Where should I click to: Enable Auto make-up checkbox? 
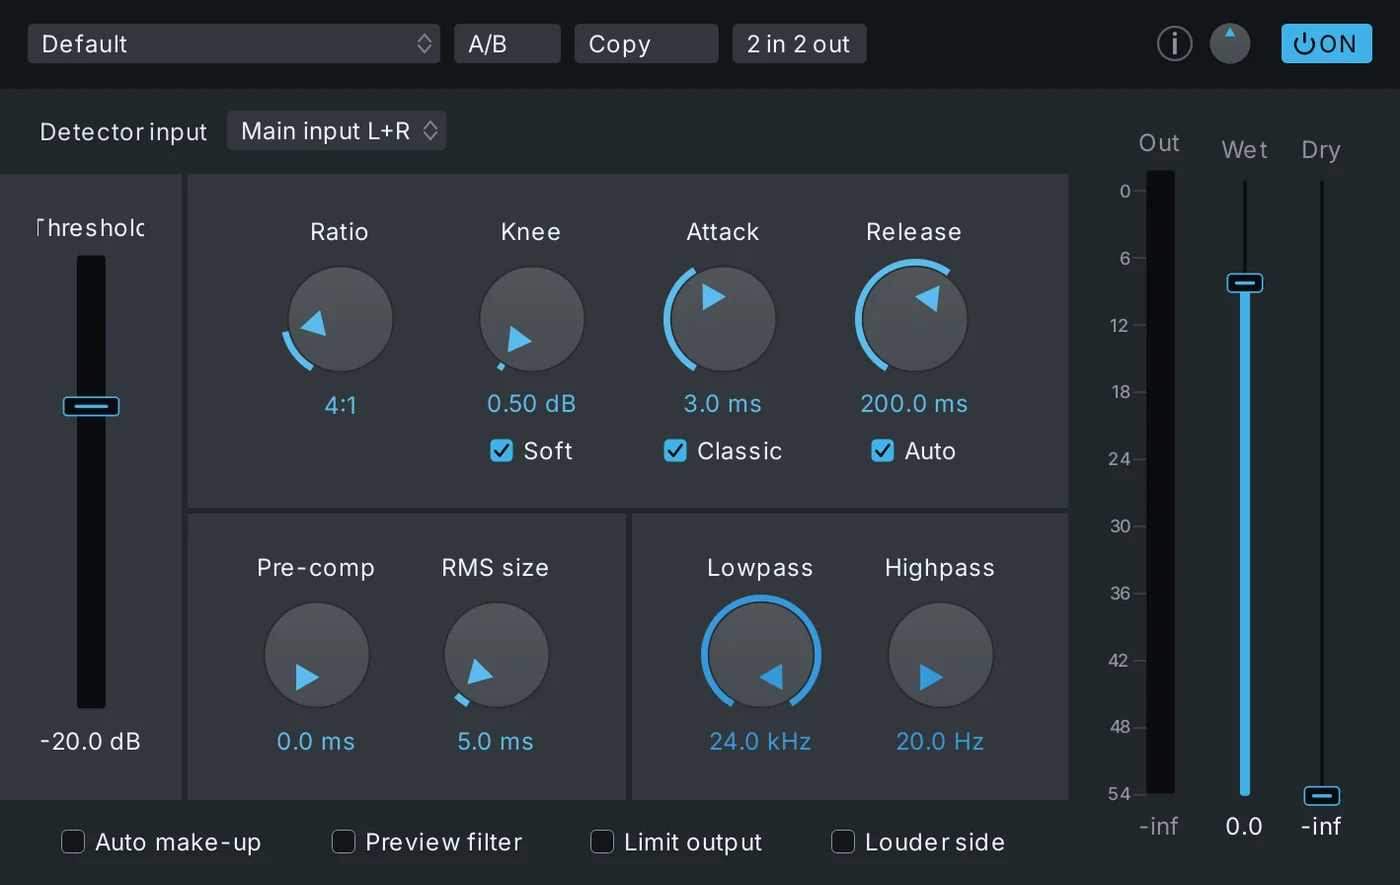pos(73,842)
